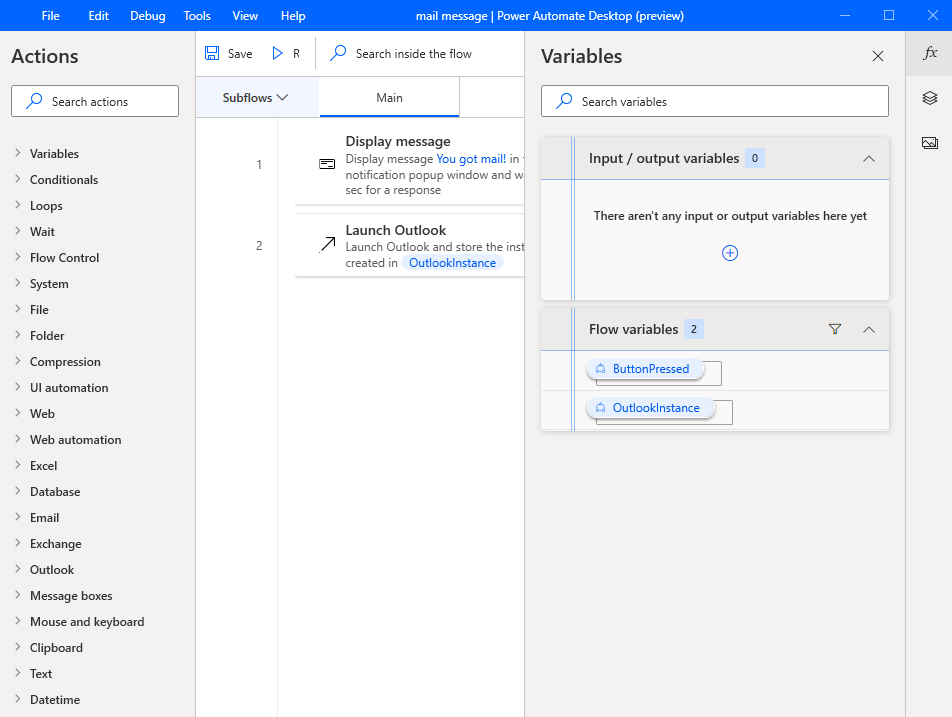Open the Edit menu
The height and width of the screenshot is (717, 952).
[98, 16]
